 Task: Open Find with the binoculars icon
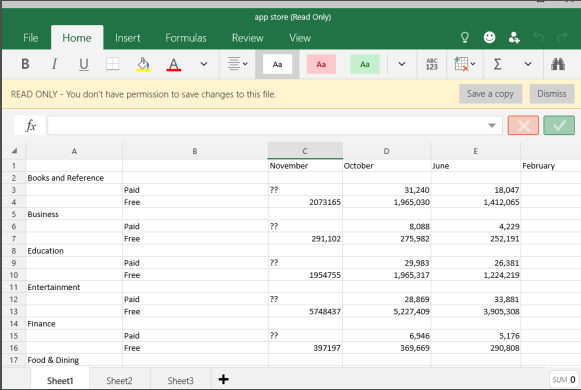[558, 64]
